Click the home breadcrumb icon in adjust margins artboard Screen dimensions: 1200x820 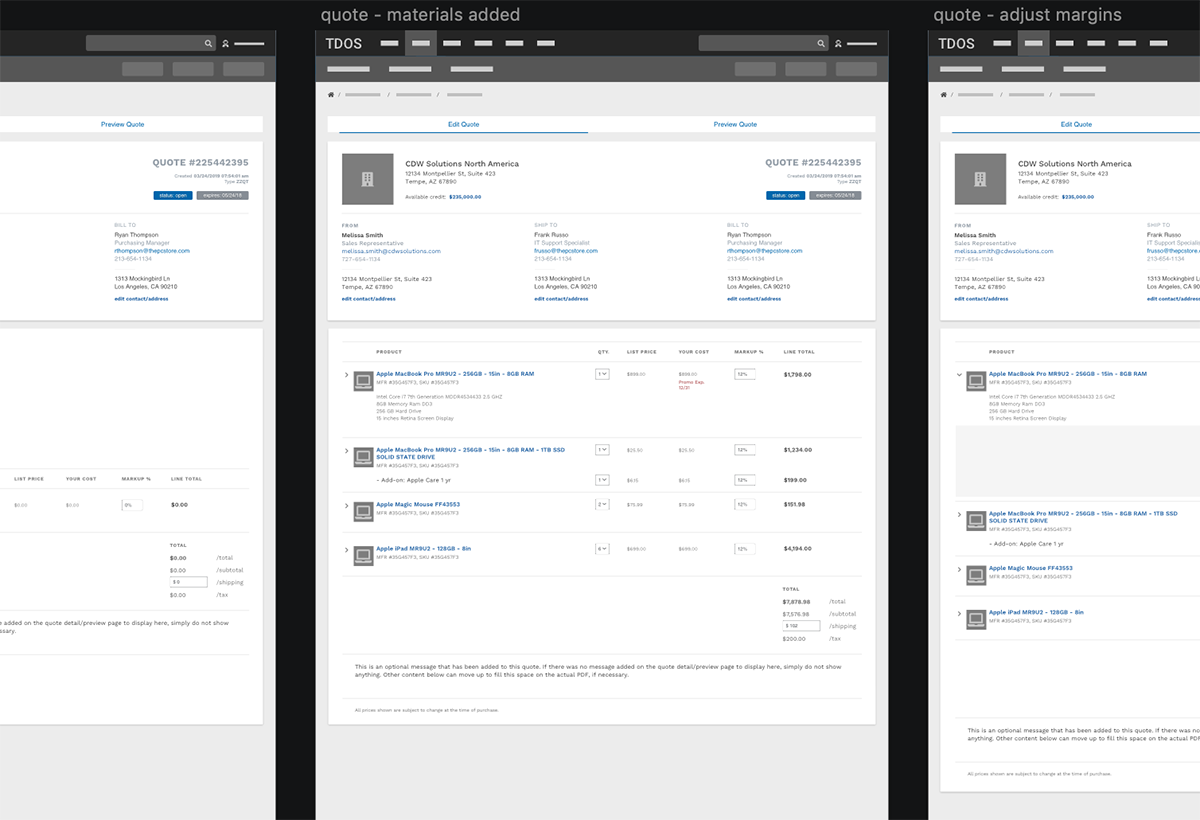[x=943, y=95]
